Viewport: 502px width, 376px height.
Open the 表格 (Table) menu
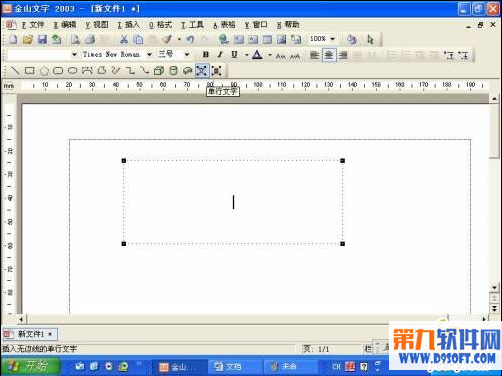click(224, 25)
